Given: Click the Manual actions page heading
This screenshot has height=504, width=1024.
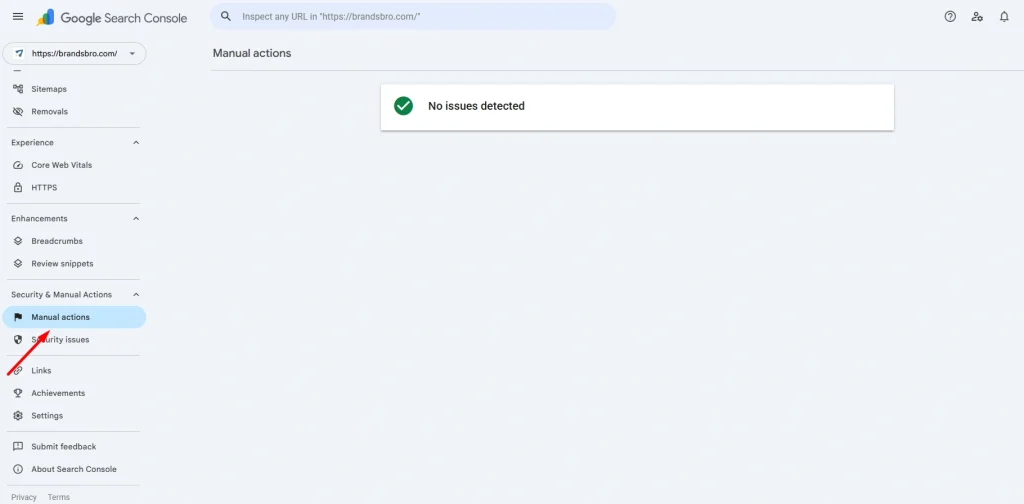Looking at the screenshot, I should [252, 53].
